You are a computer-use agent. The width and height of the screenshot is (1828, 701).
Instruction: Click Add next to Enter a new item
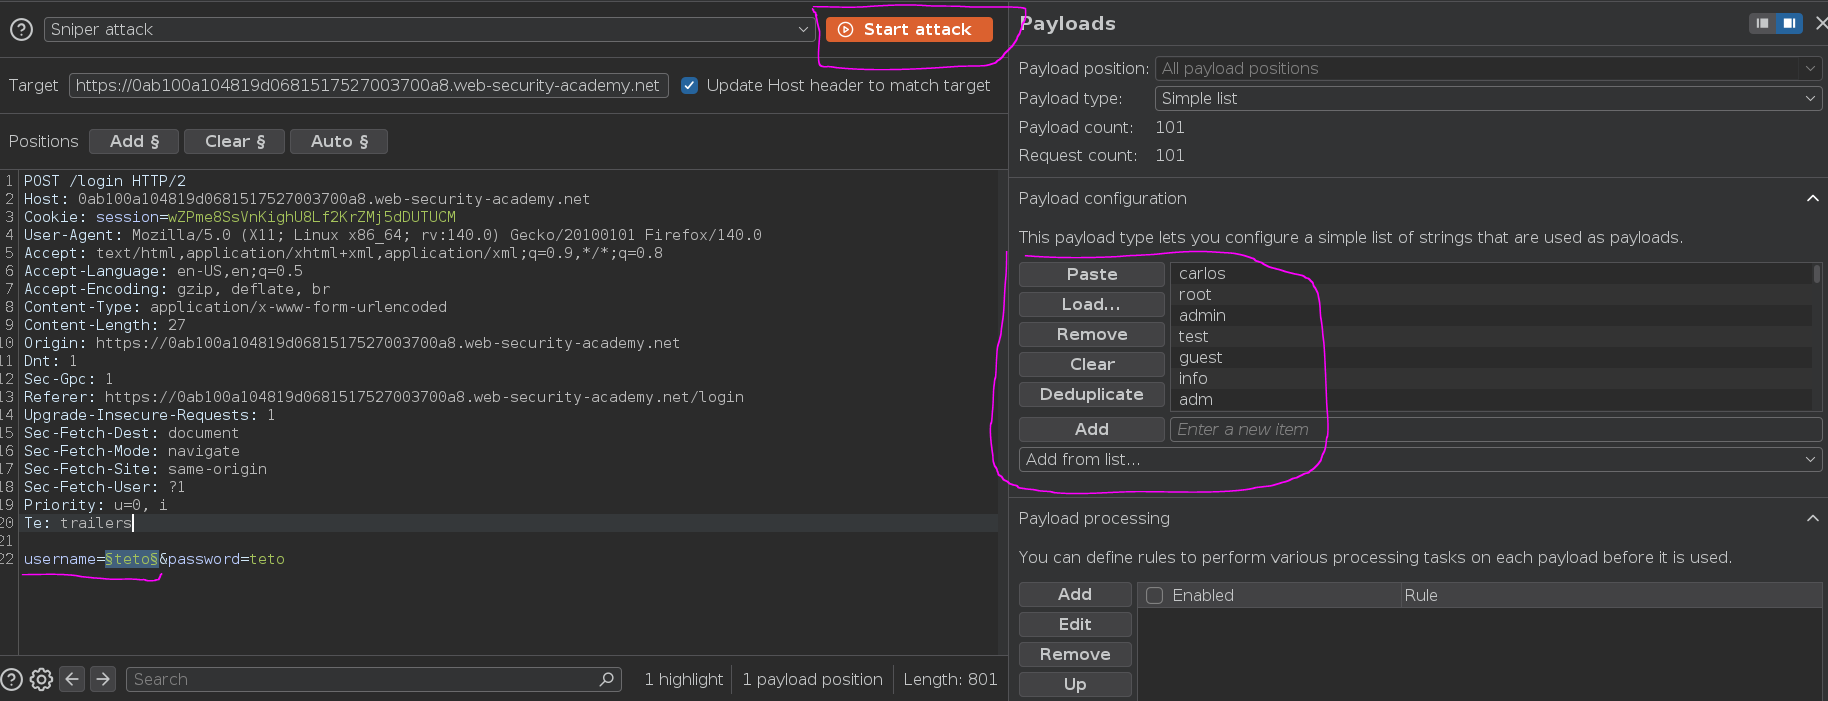coord(1092,429)
